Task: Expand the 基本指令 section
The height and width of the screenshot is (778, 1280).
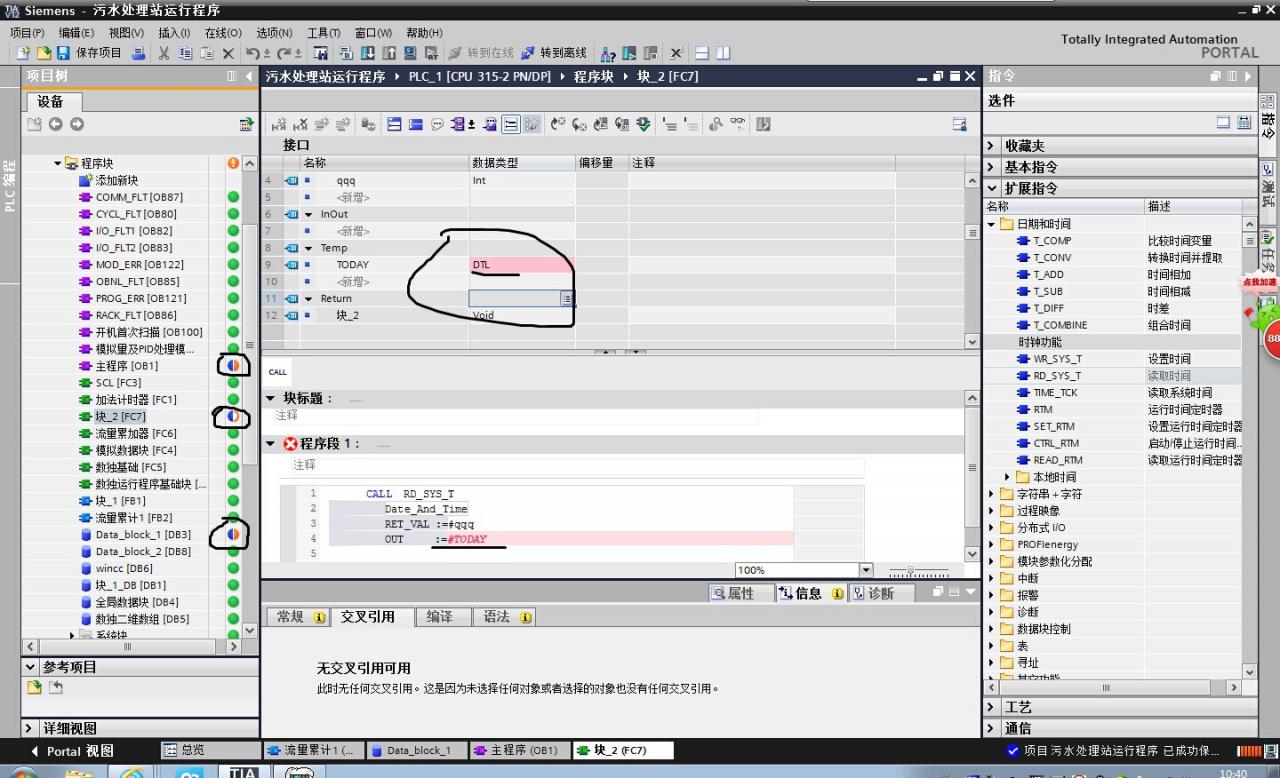Action: click(x=991, y=167)
